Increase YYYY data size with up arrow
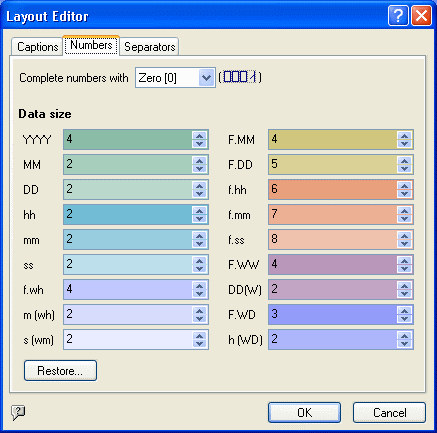Screen dimensions: 437x433 200,136
